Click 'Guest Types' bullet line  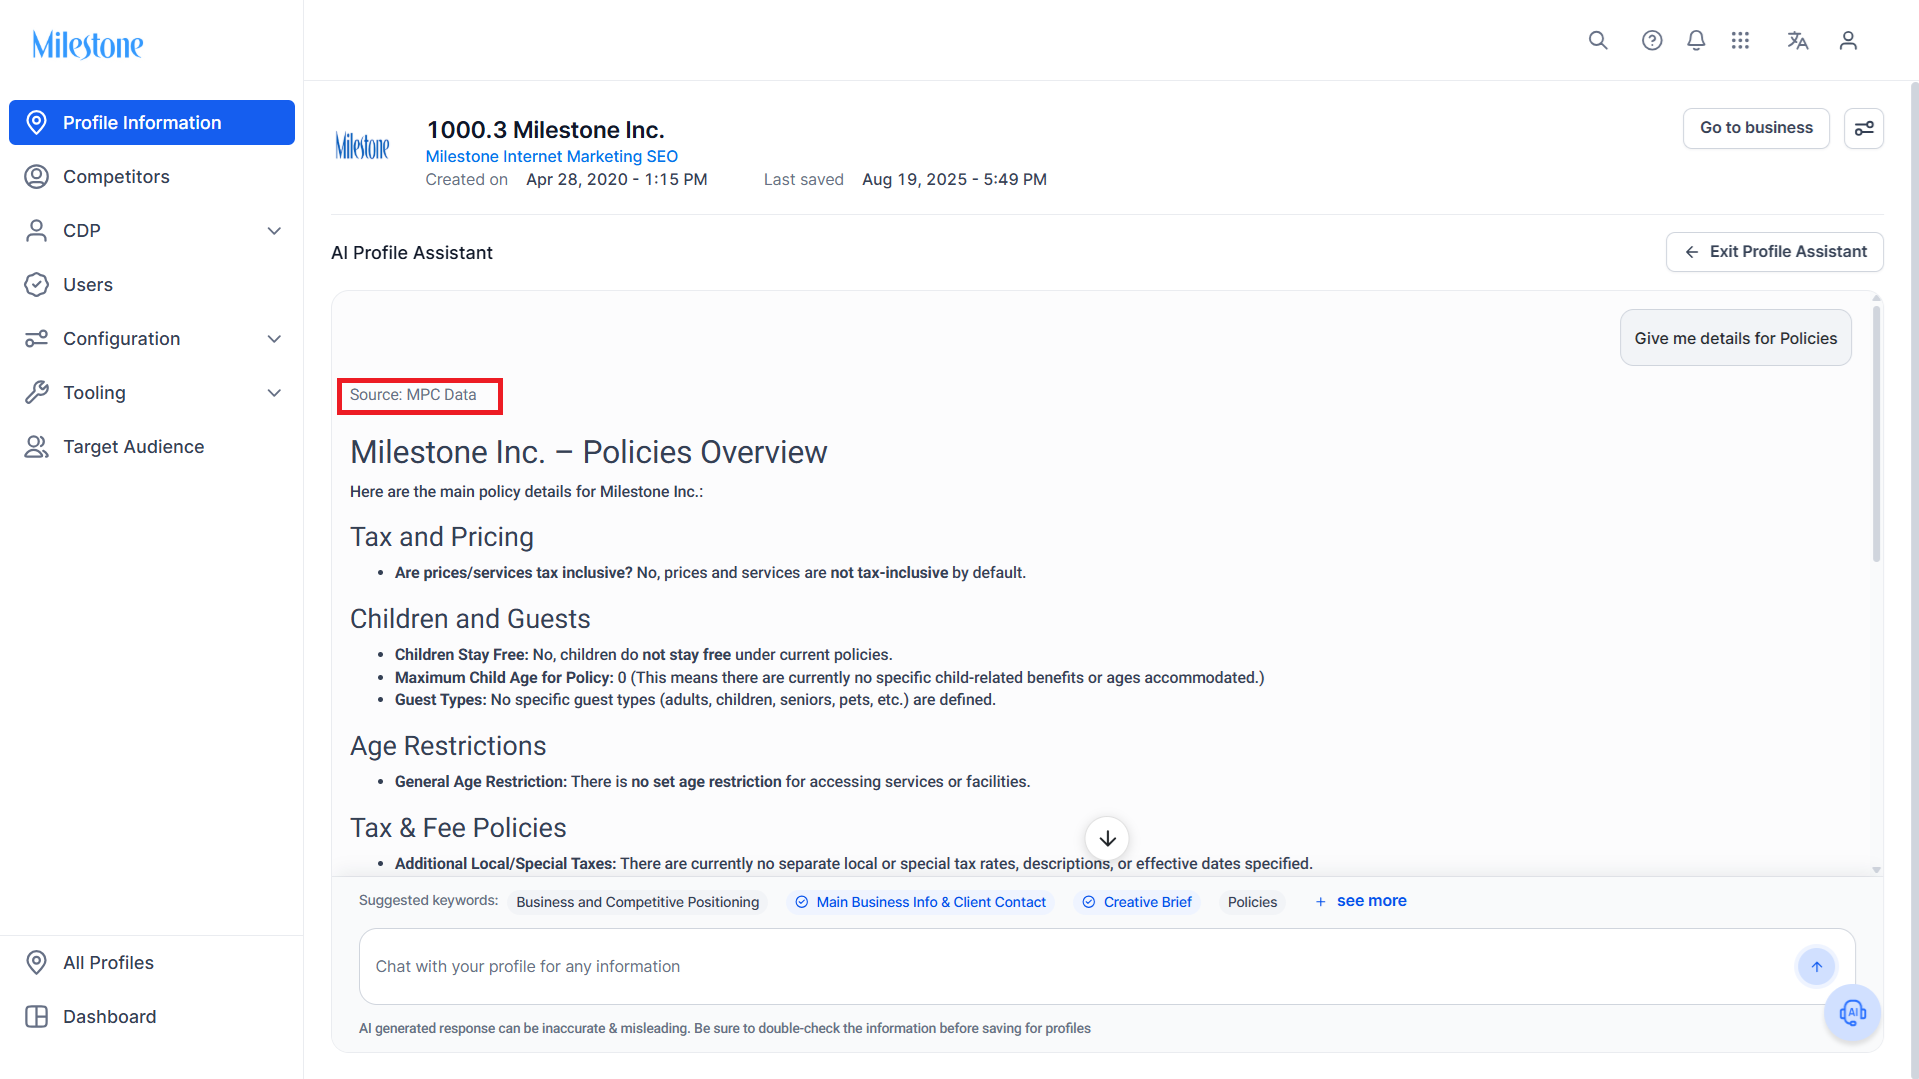point(695,700)
